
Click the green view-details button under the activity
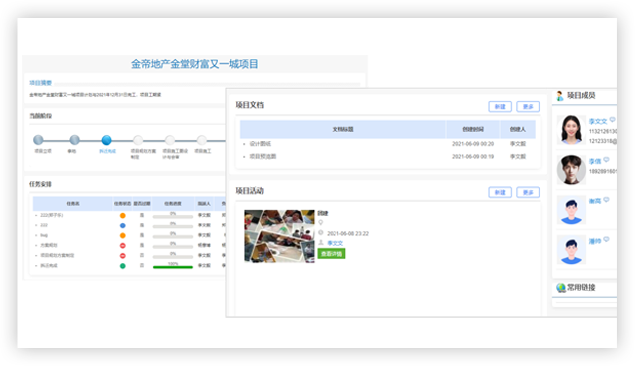click(x=331, y=254)
